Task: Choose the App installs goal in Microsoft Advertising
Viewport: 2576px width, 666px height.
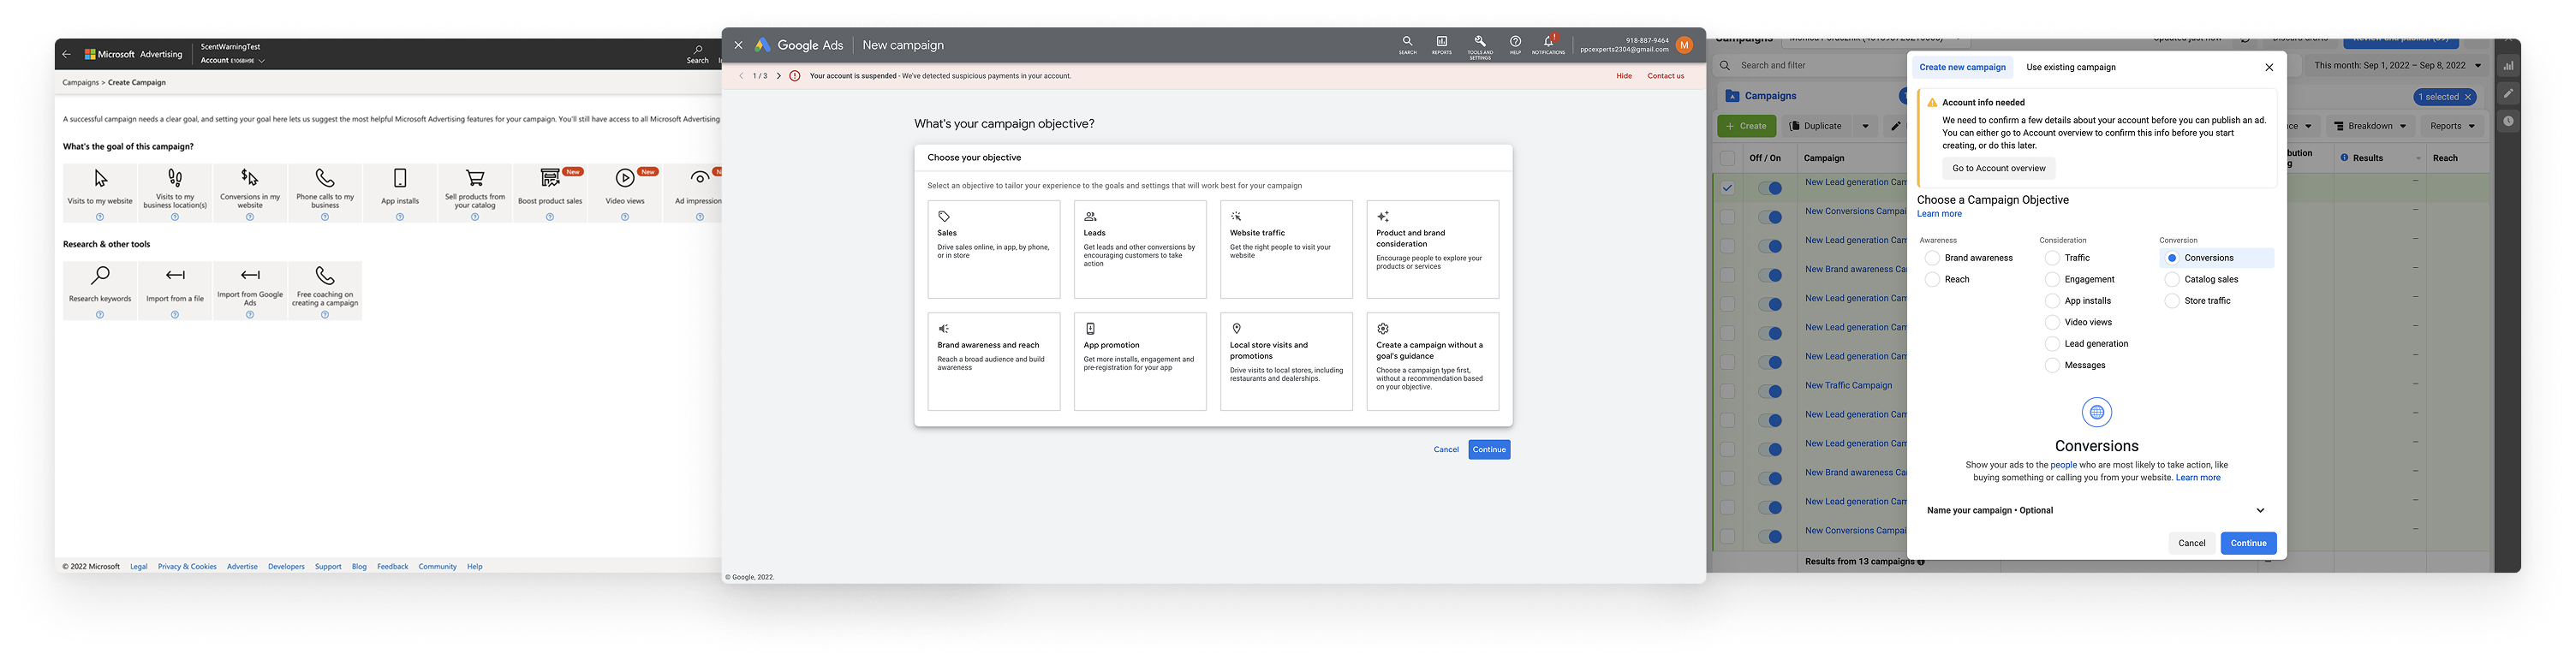Action: tap(400, 192)
